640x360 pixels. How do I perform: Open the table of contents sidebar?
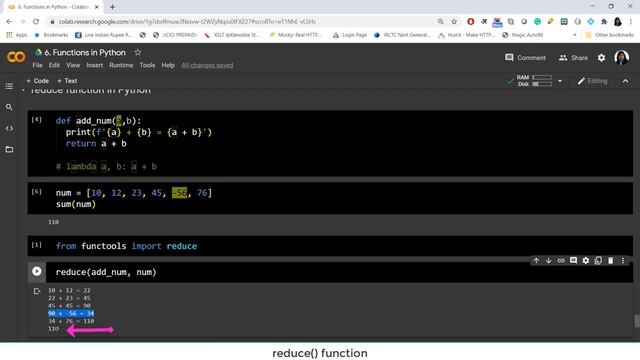coord(9,86)
